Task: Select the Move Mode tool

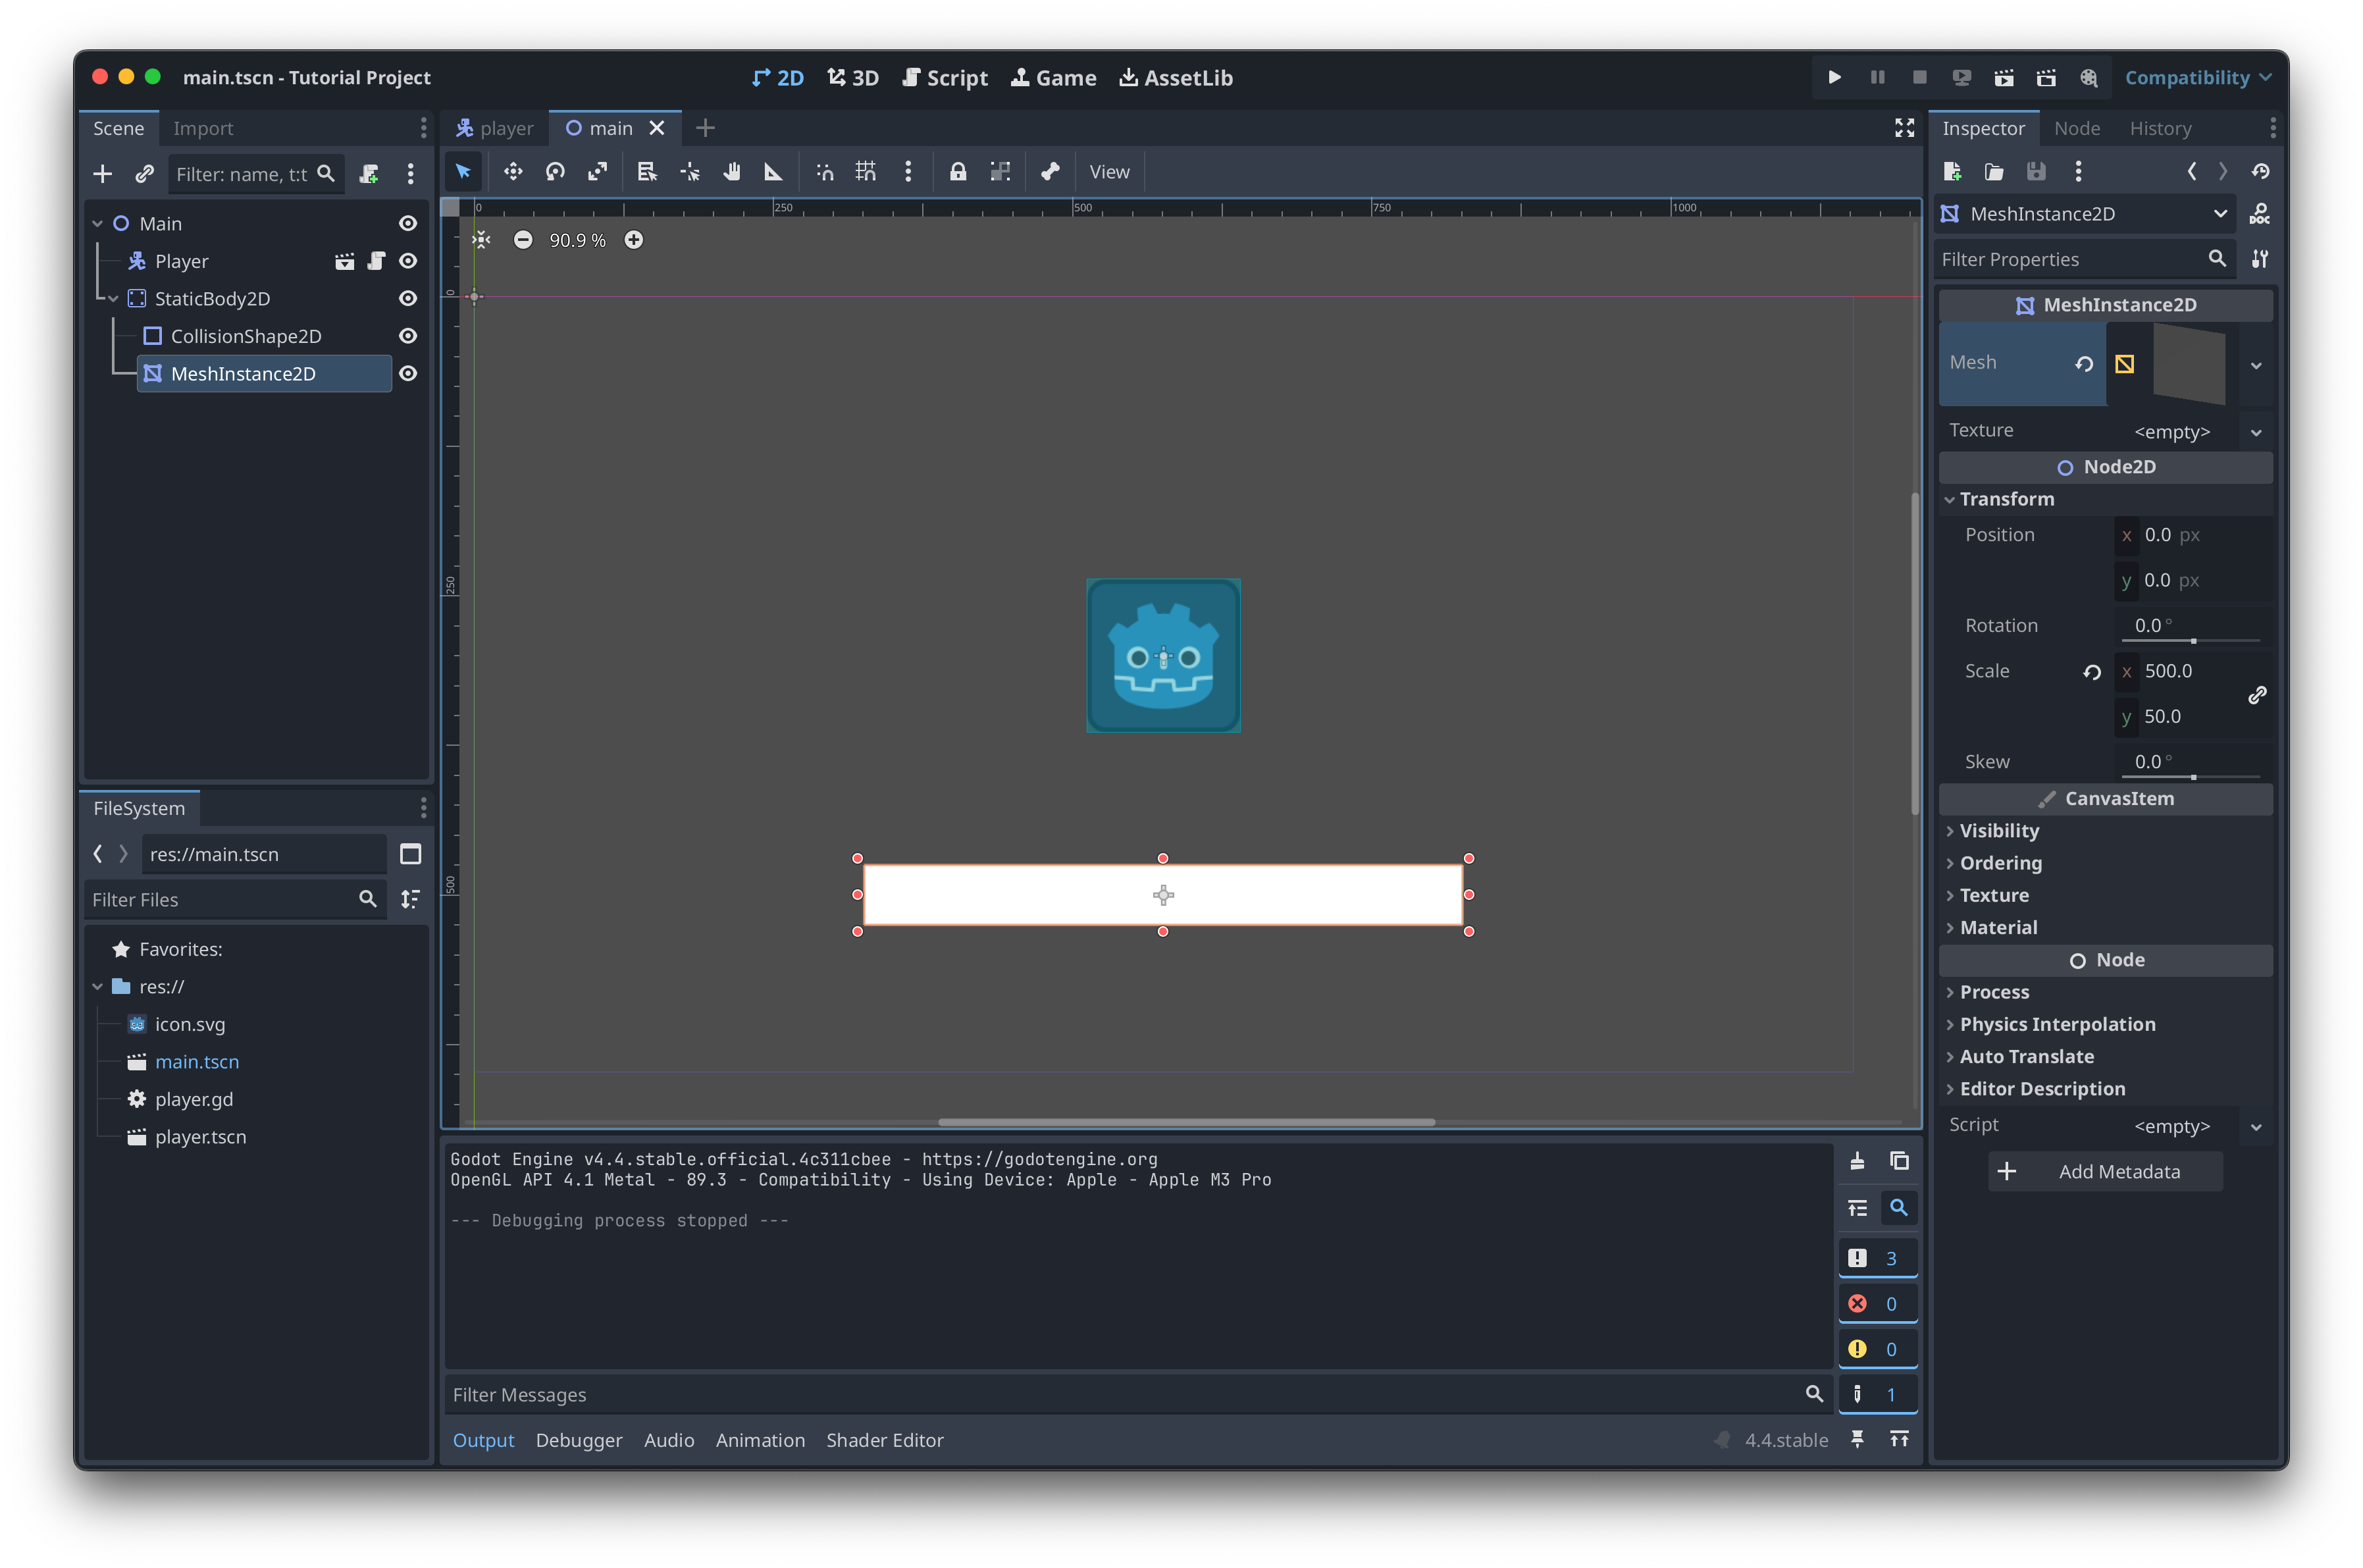Action: (513, 172)
